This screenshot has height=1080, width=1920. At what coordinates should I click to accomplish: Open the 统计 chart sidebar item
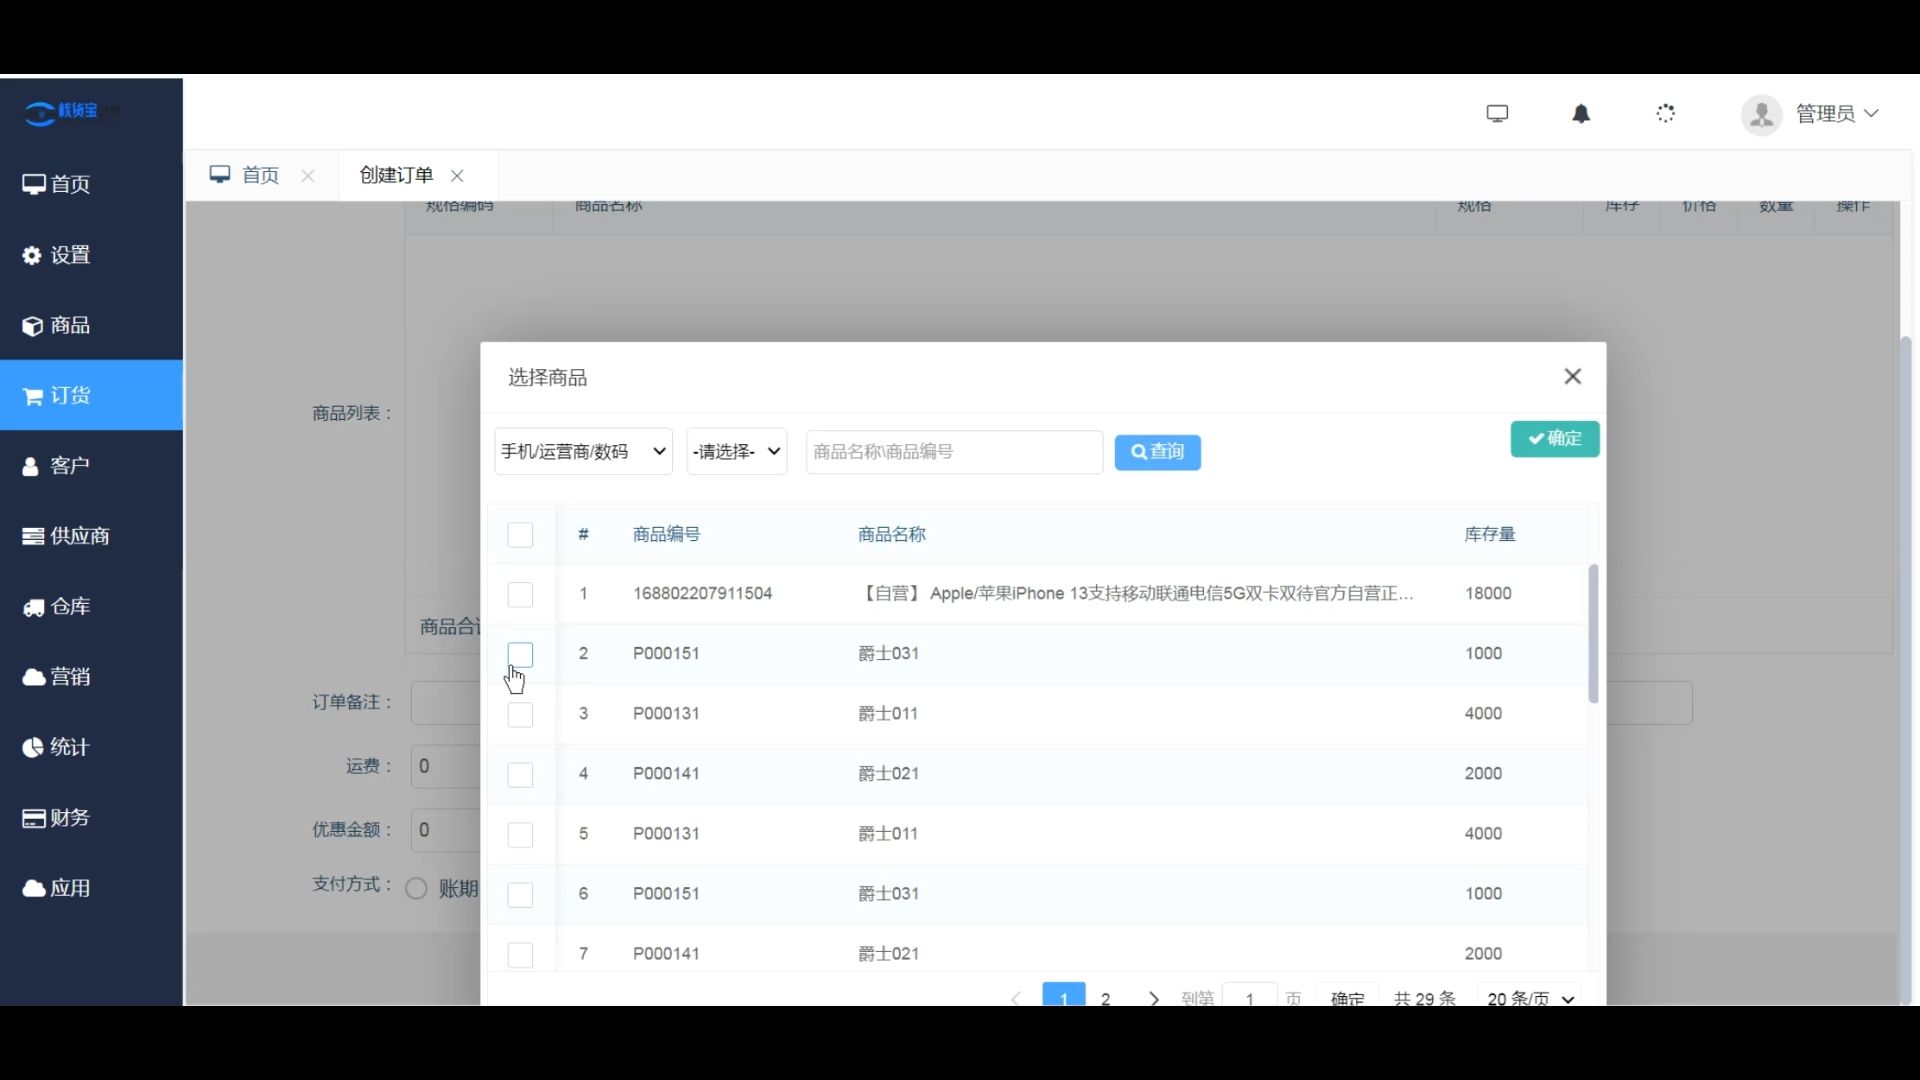coord(91,747)
